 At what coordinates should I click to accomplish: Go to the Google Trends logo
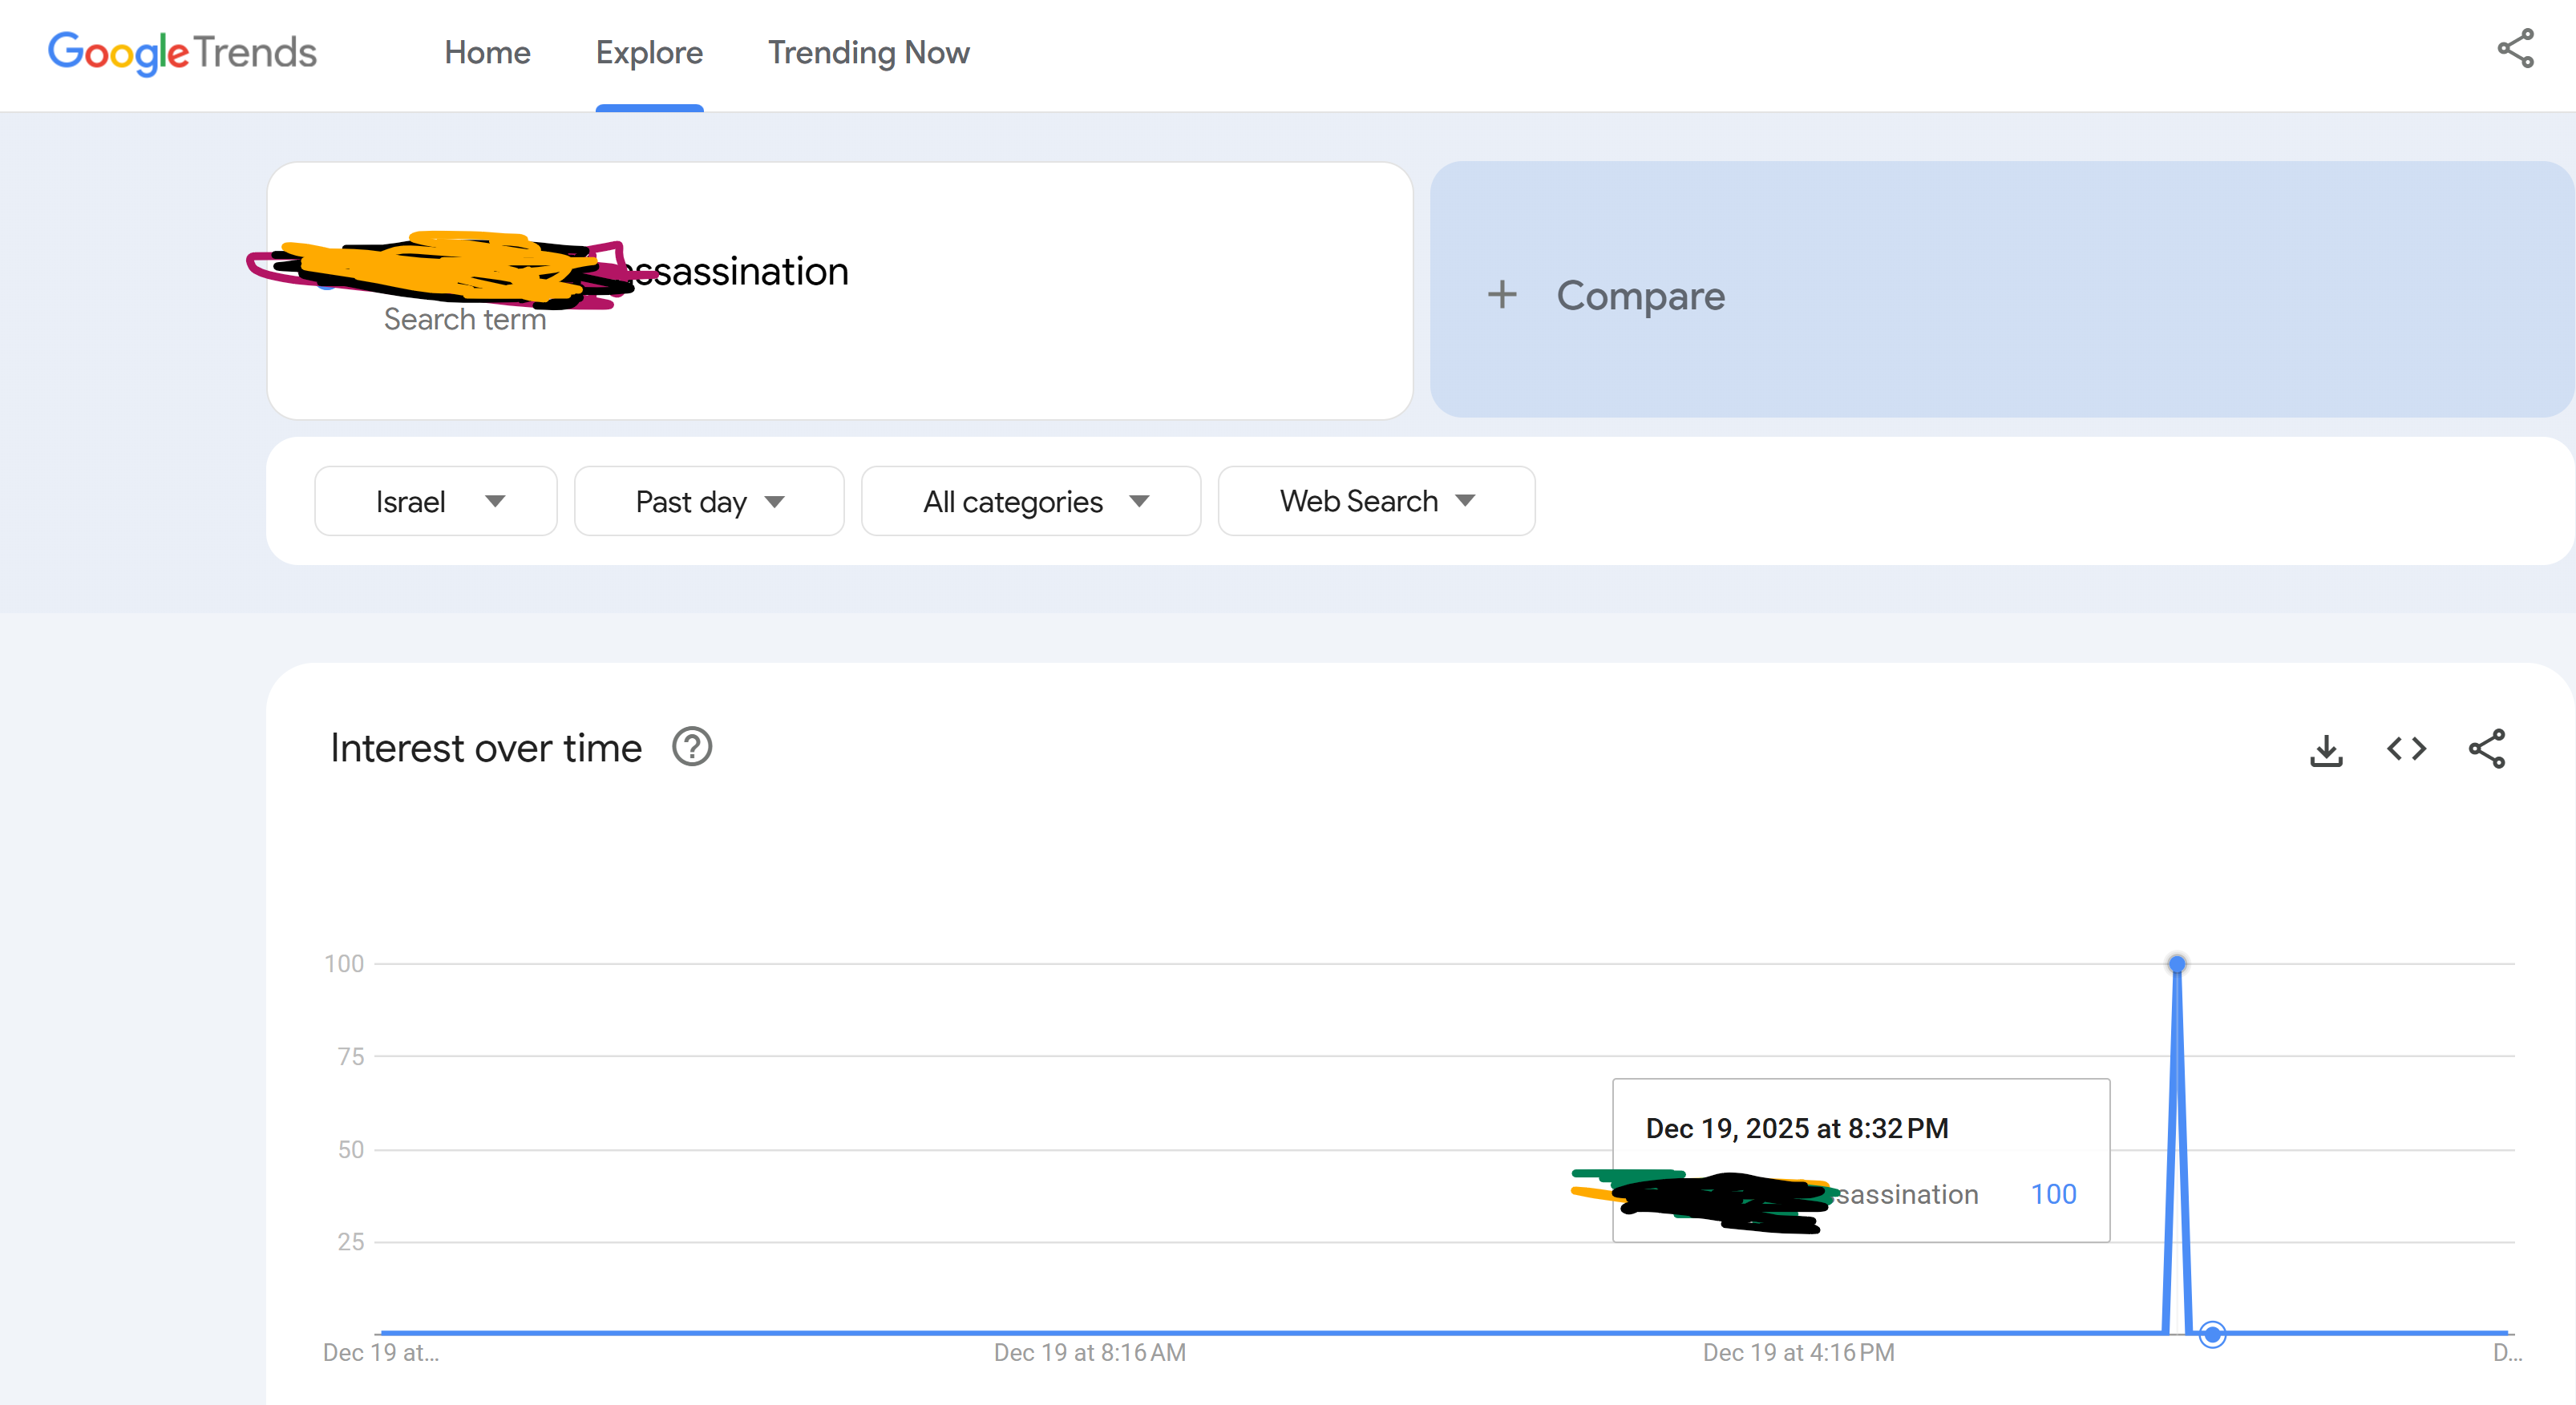point(182,52)
